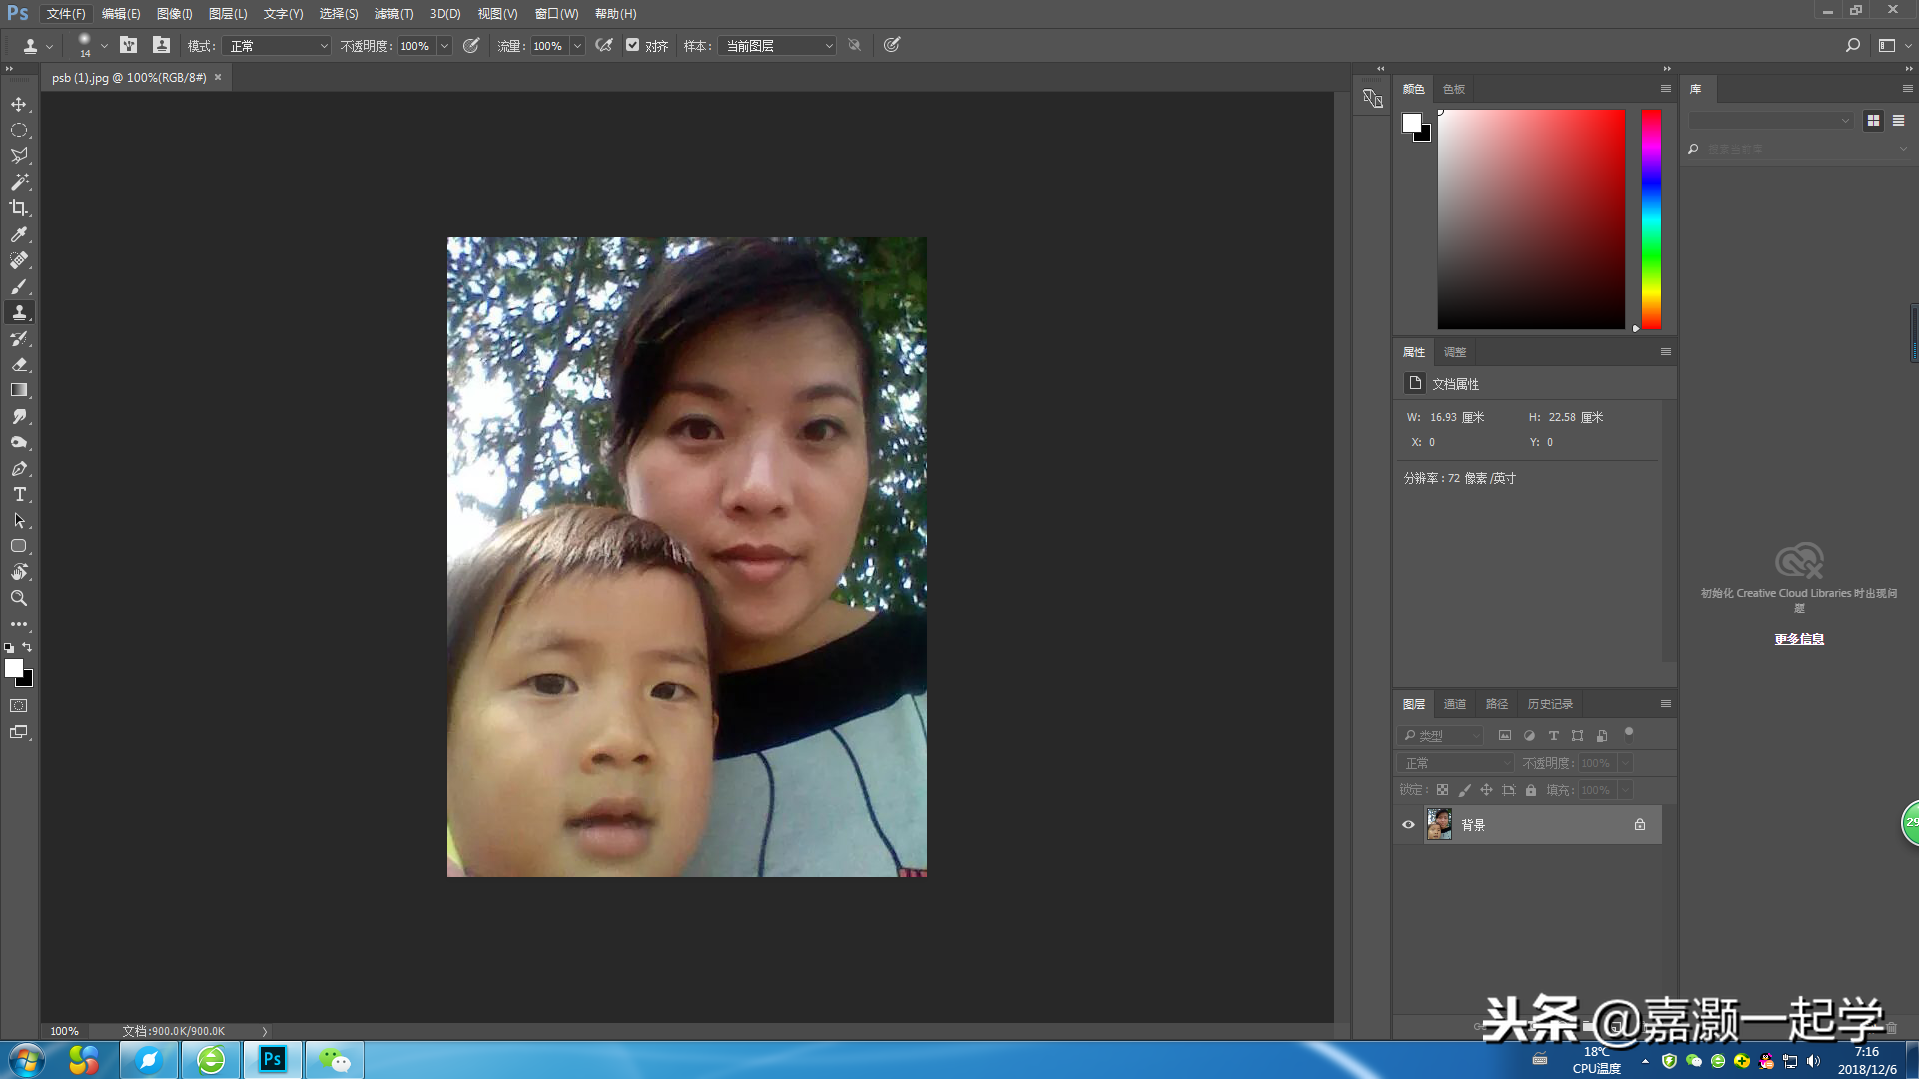Select the History Brush tool
Screen dimensions: 1919x1079
19,338
